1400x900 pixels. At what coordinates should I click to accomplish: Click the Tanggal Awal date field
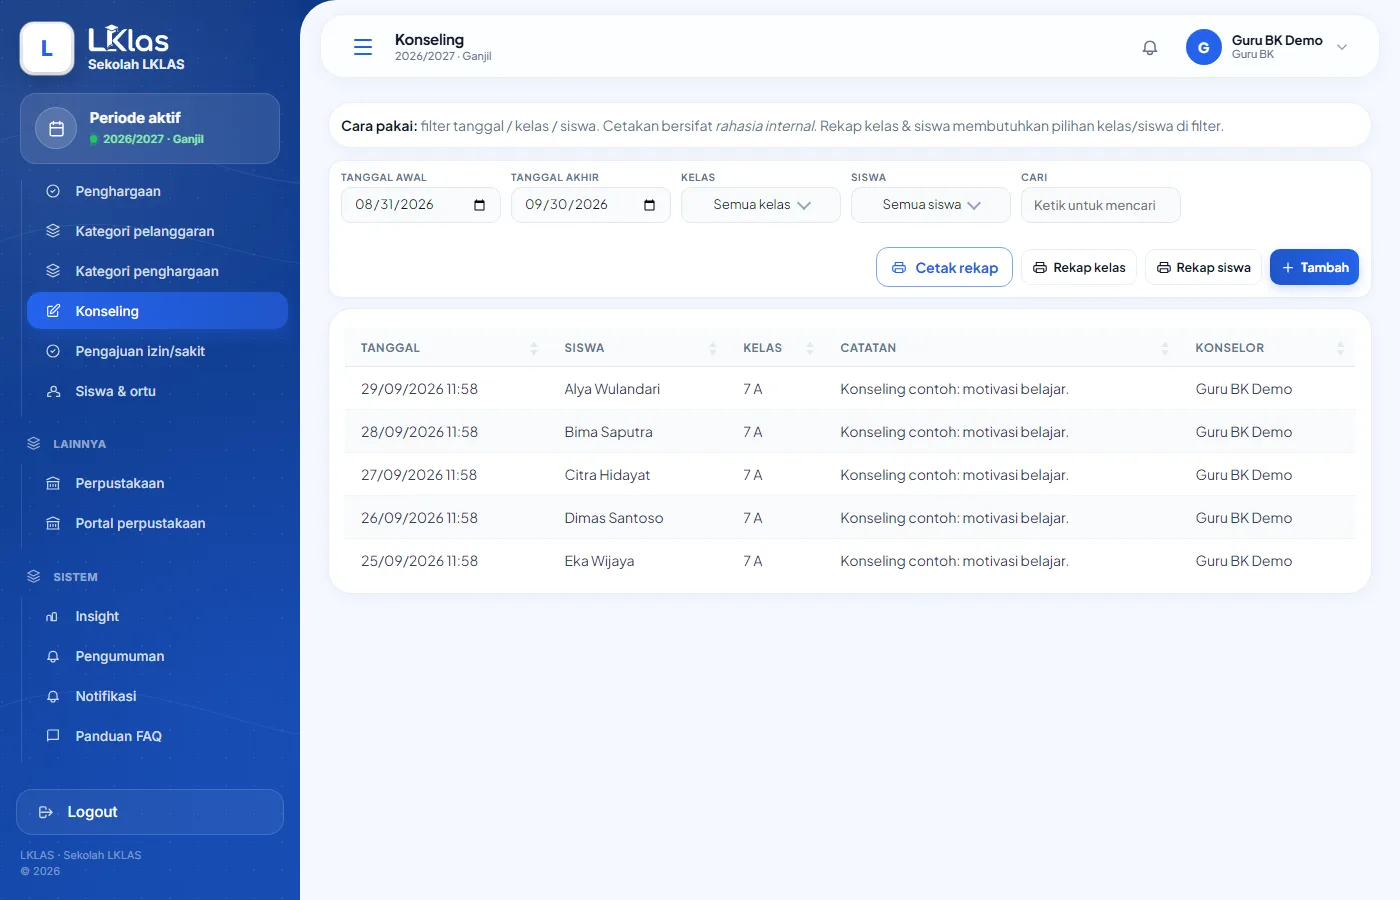421,205
